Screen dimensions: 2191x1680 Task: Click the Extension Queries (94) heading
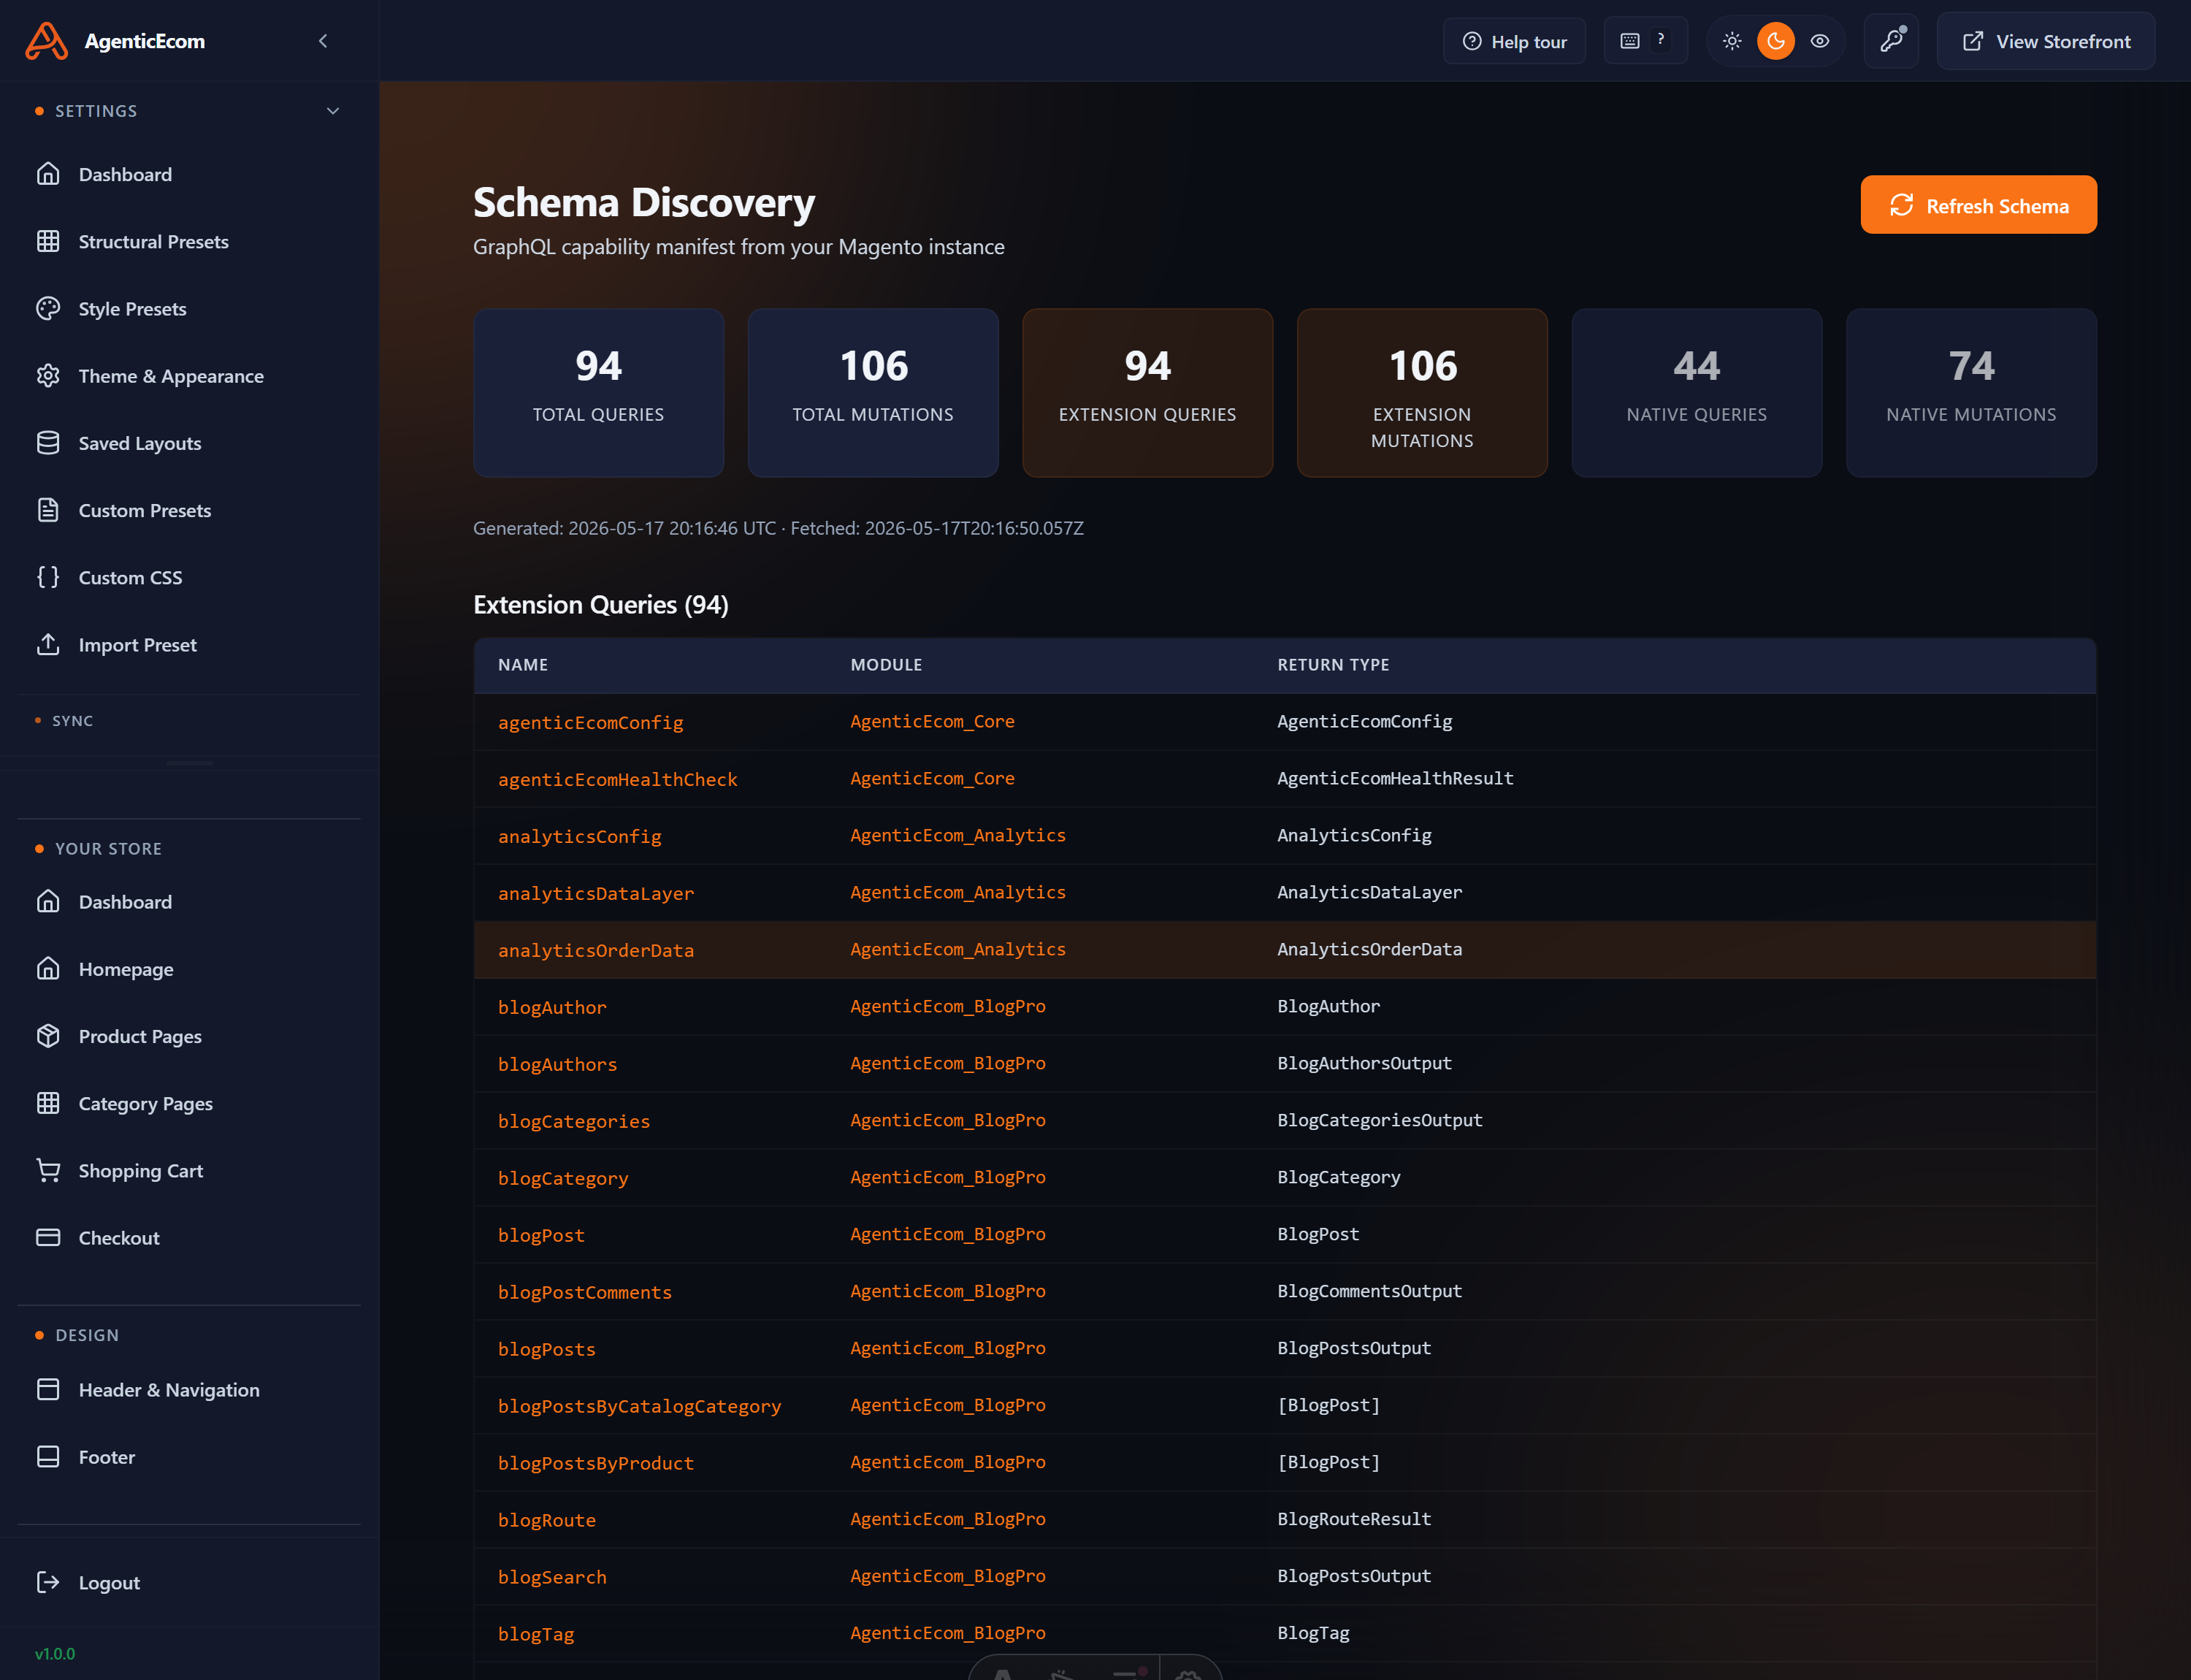point(601,605)
